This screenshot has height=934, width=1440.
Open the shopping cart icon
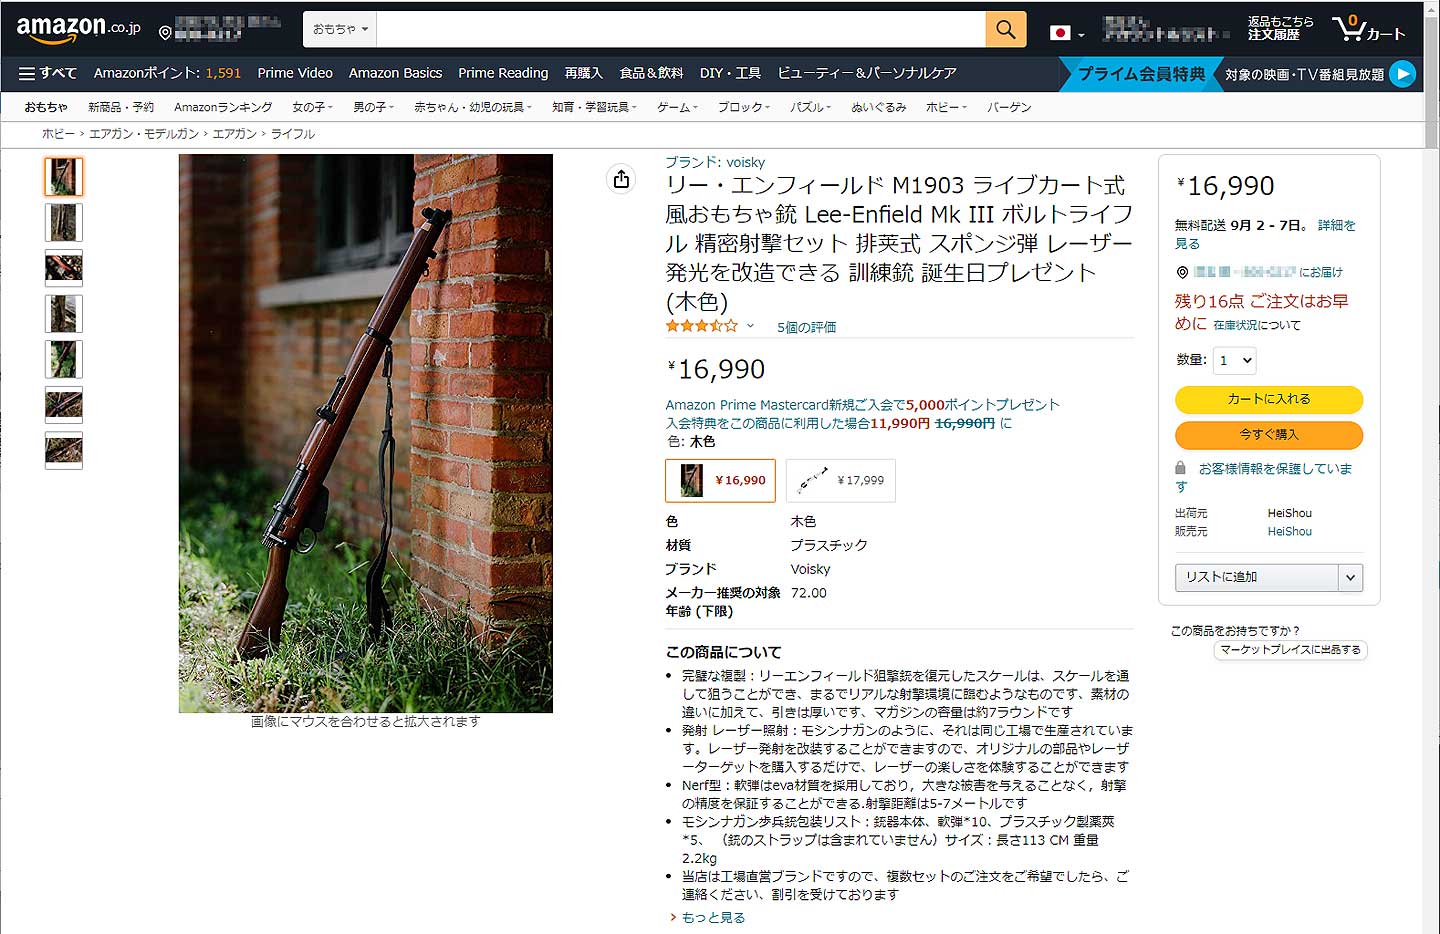click(x=1367, y=29)
